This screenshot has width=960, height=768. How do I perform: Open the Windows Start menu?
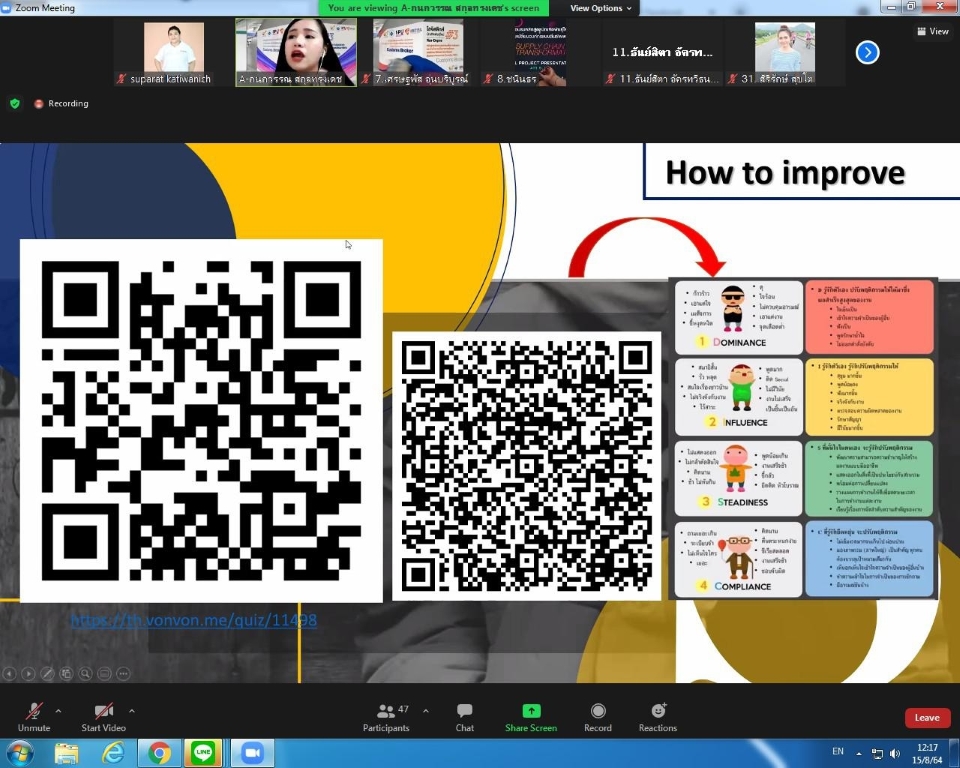coord(18,753)
